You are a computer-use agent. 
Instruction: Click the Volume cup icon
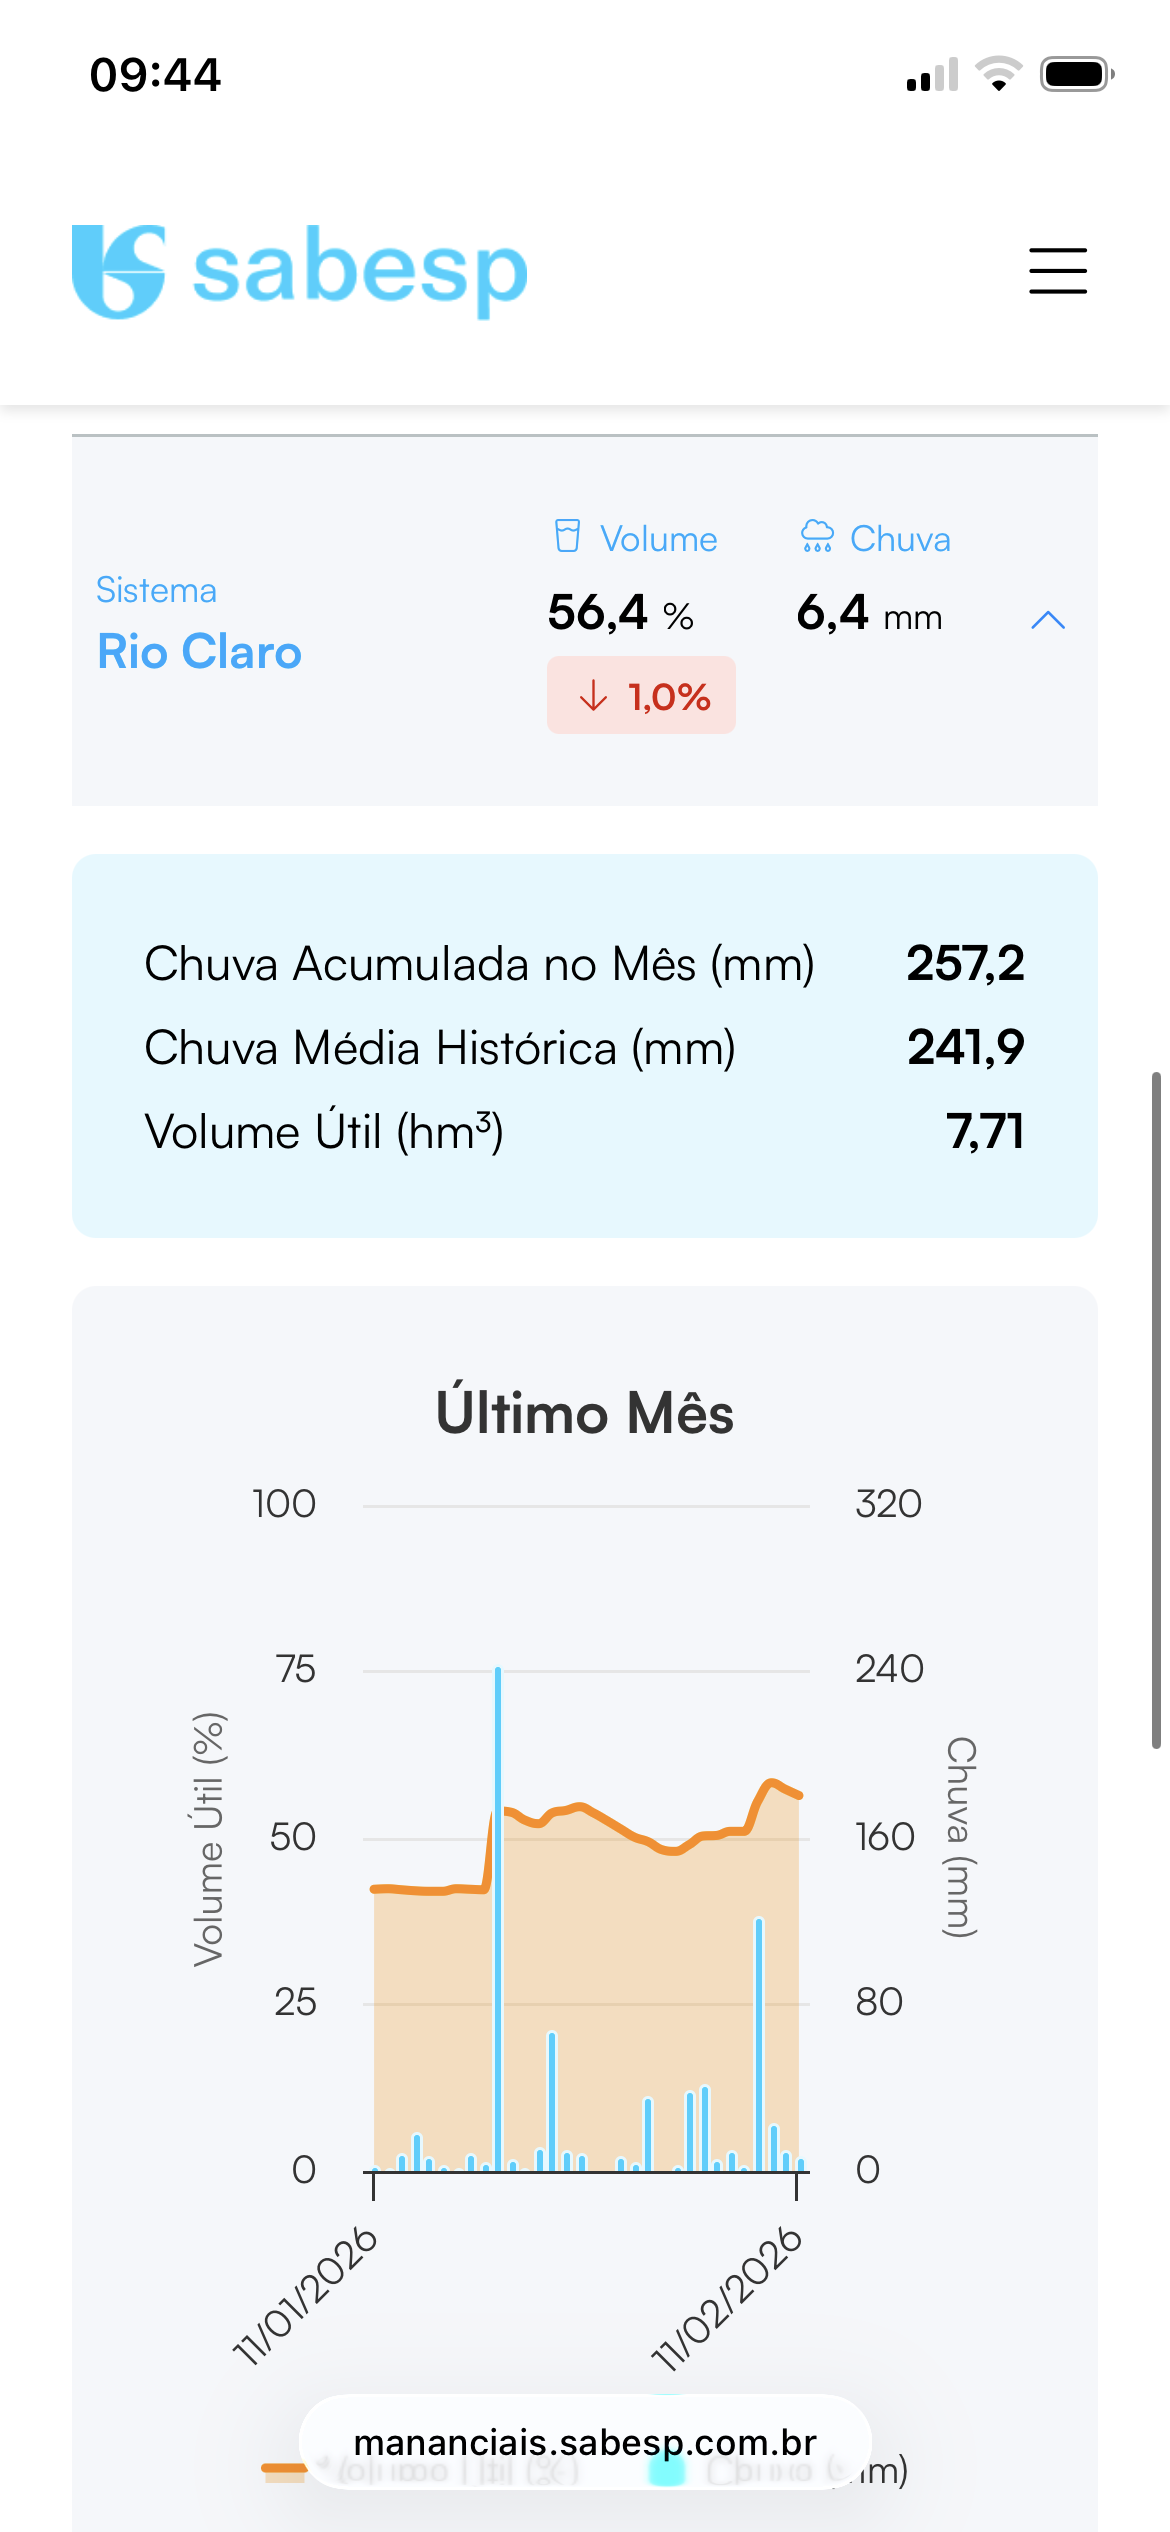(x=568, y=536)
